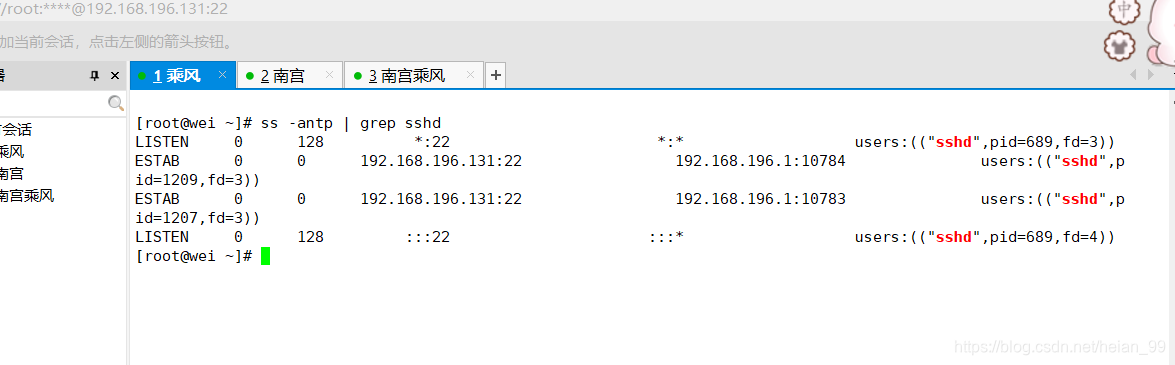Pin the session manager panel
This screenshot has height=365, width=1175.
click(x=94, y=76)
